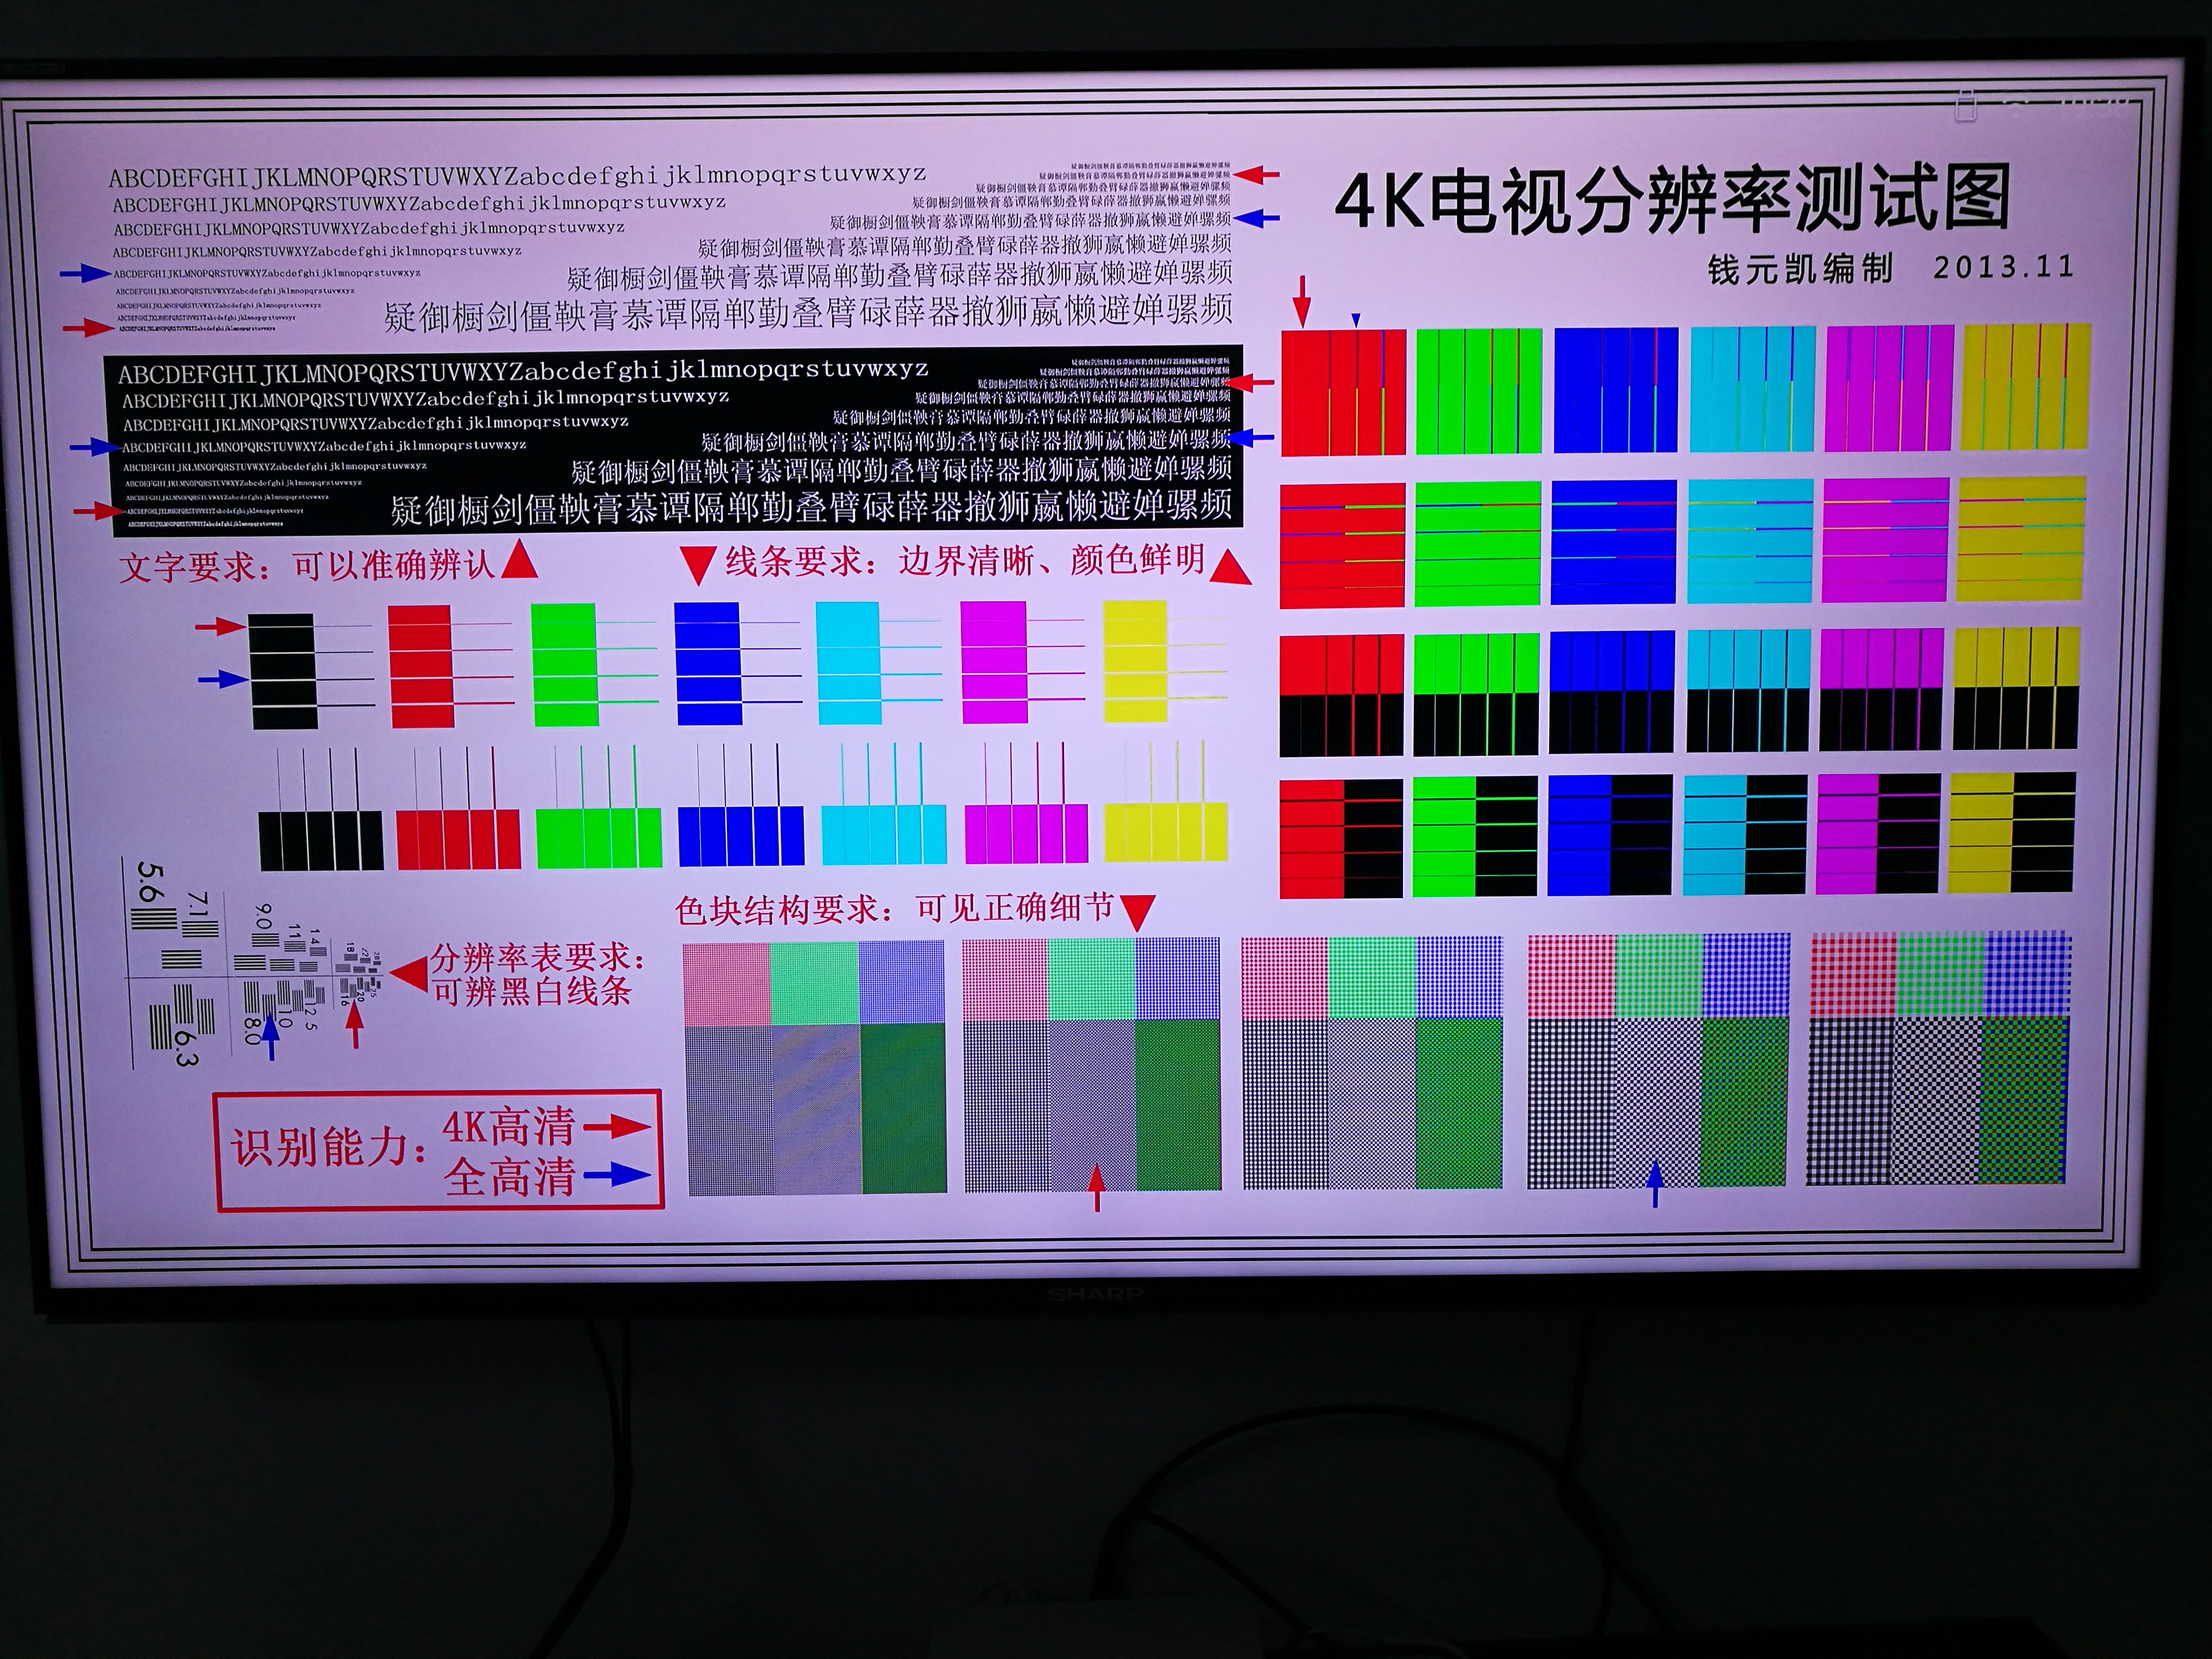The height and width of the screenshot is (1659, 2212).
Task: Click the label 识别能力: in red box
Action: (329, 1148)
